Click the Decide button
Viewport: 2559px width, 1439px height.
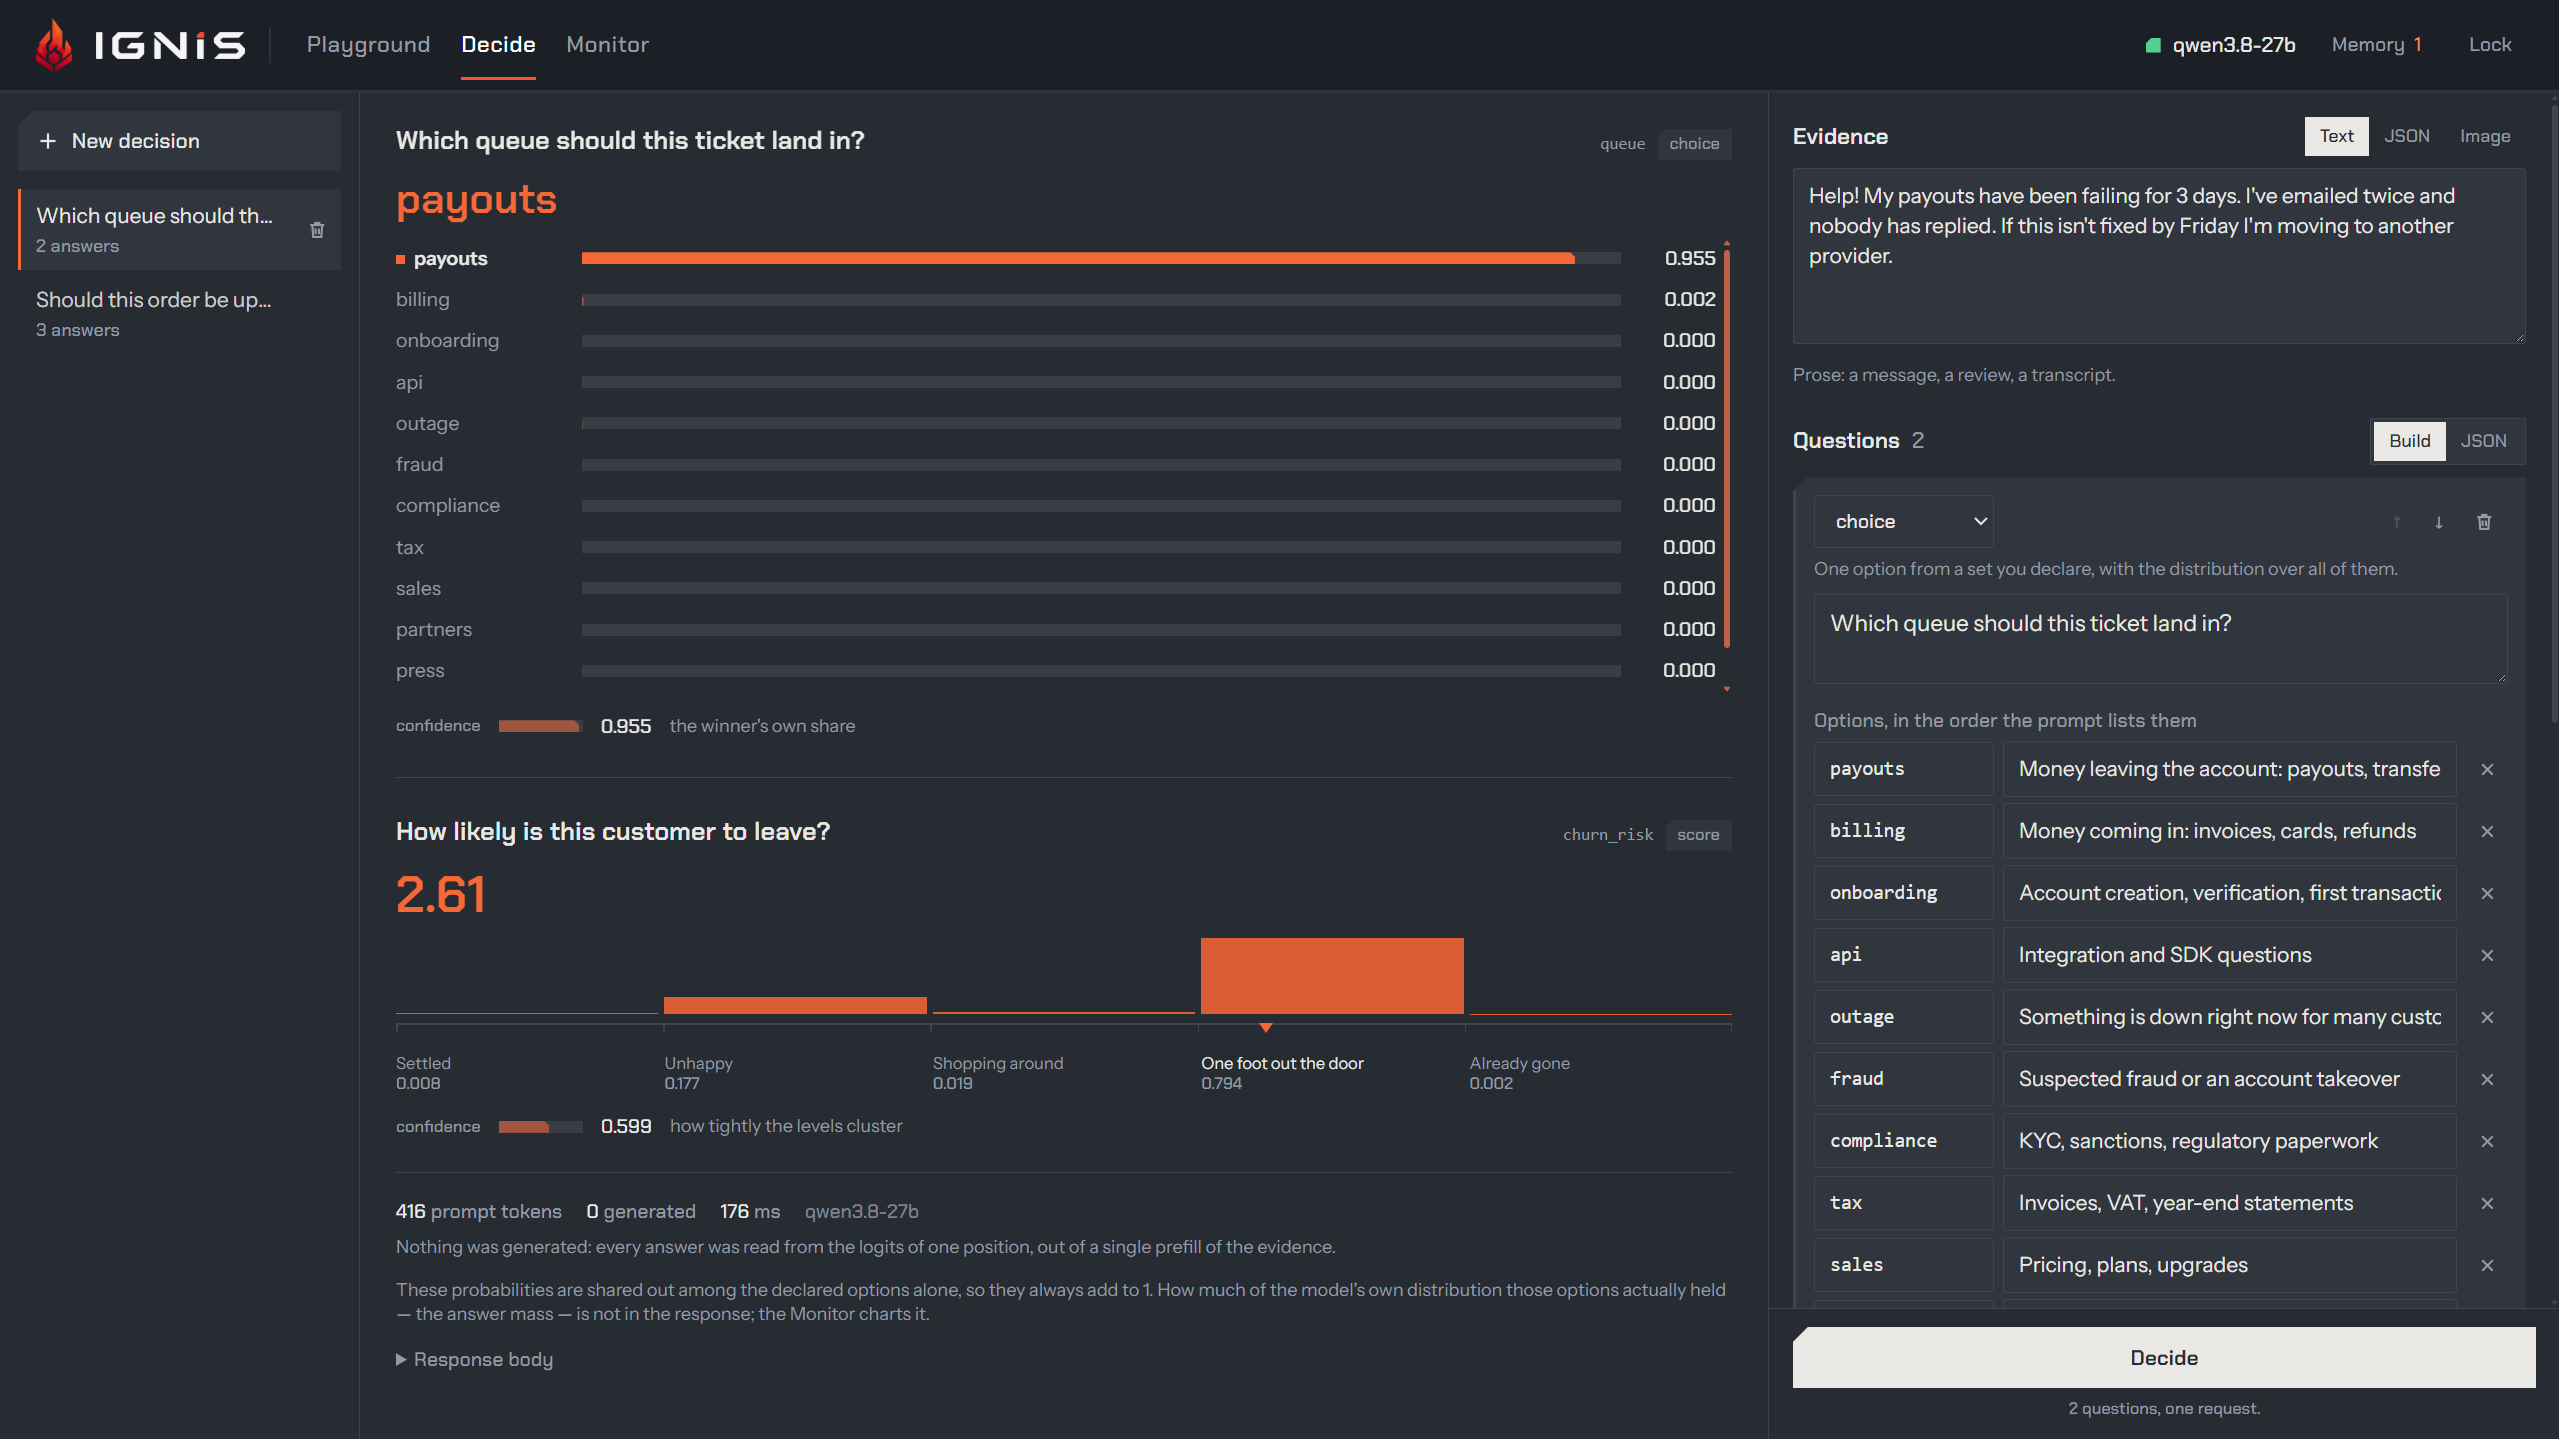[x=2164, y=1358]
